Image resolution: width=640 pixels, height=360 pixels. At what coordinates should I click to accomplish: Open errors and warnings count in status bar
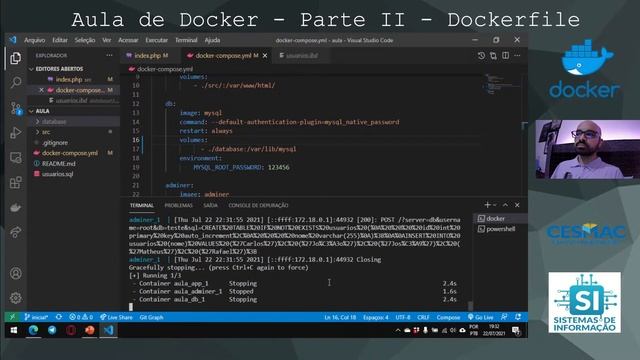point(81,317)
